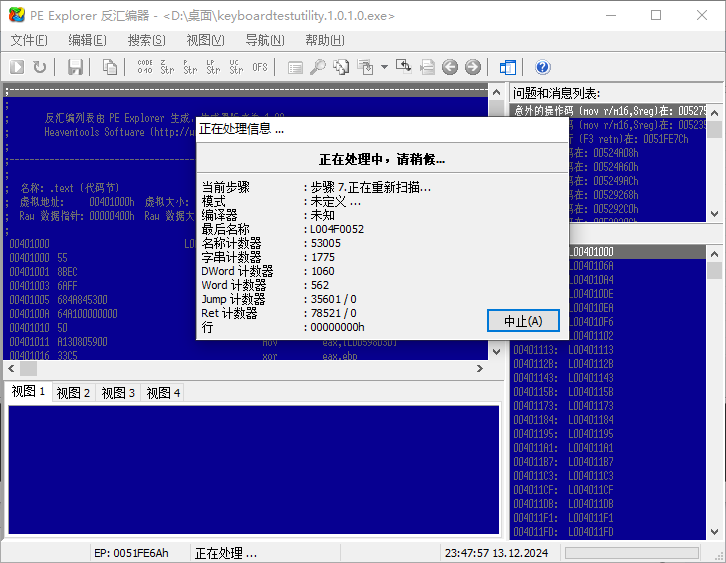Open the 搜索(S) menu

[x=146, y=40]
